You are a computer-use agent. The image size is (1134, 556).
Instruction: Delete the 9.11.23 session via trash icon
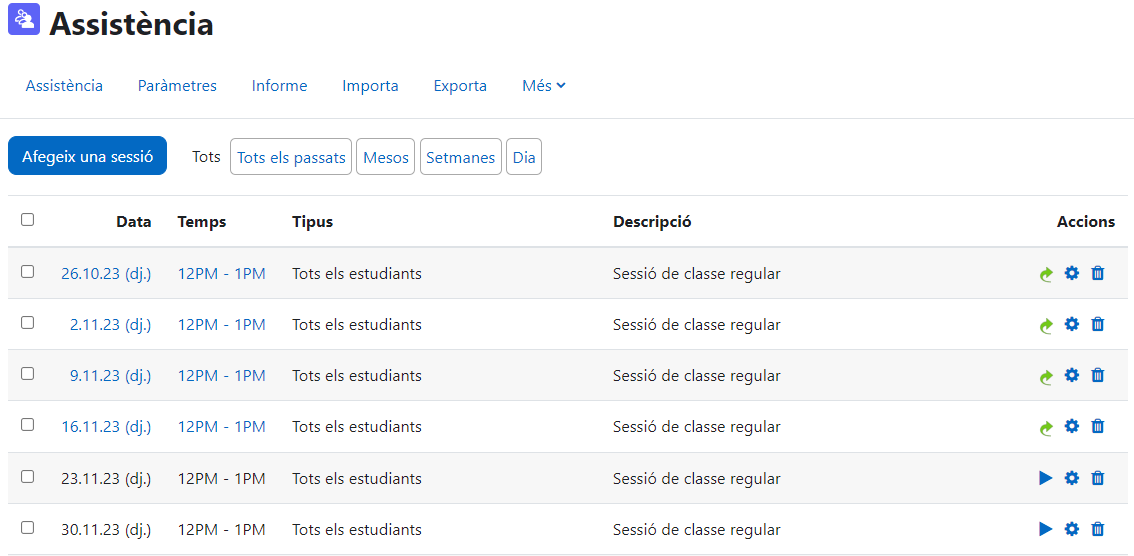point(1098,375)
